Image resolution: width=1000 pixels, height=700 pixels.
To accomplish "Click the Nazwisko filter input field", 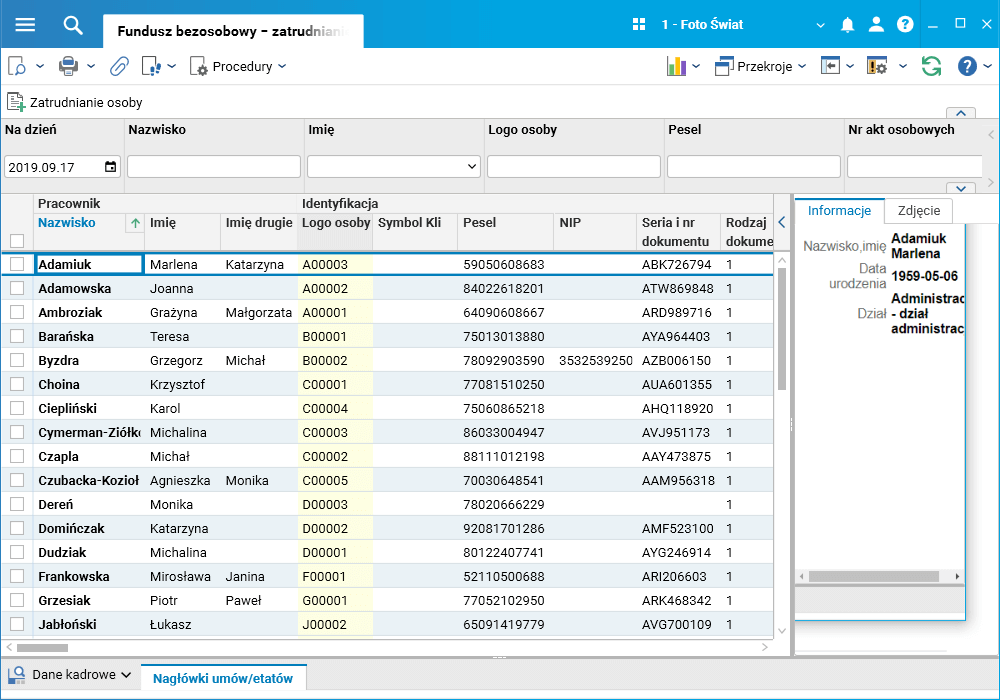I will pos(213,166).
